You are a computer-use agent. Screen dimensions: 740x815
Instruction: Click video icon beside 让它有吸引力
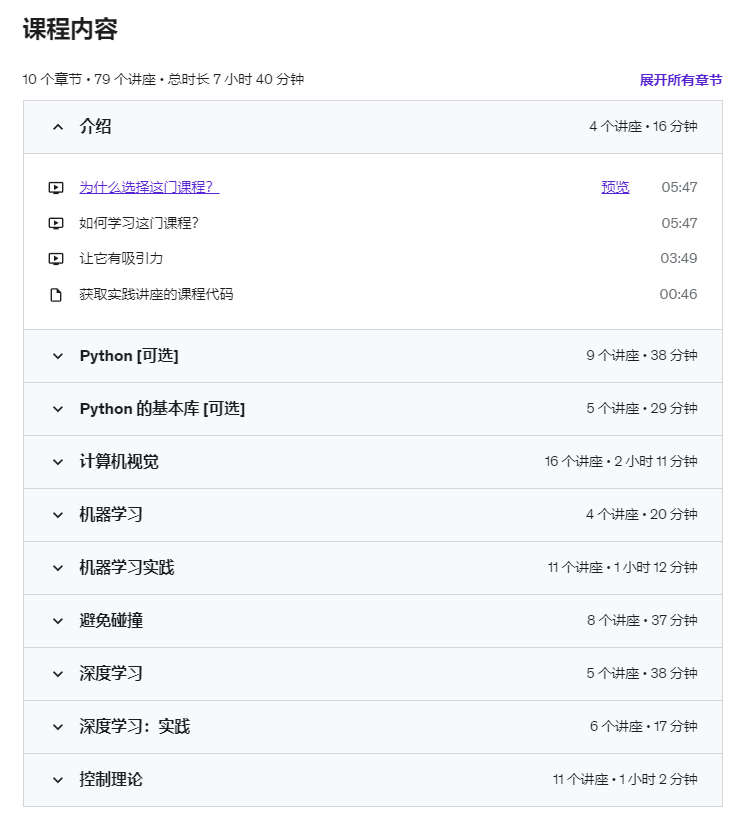coord(56,259)
